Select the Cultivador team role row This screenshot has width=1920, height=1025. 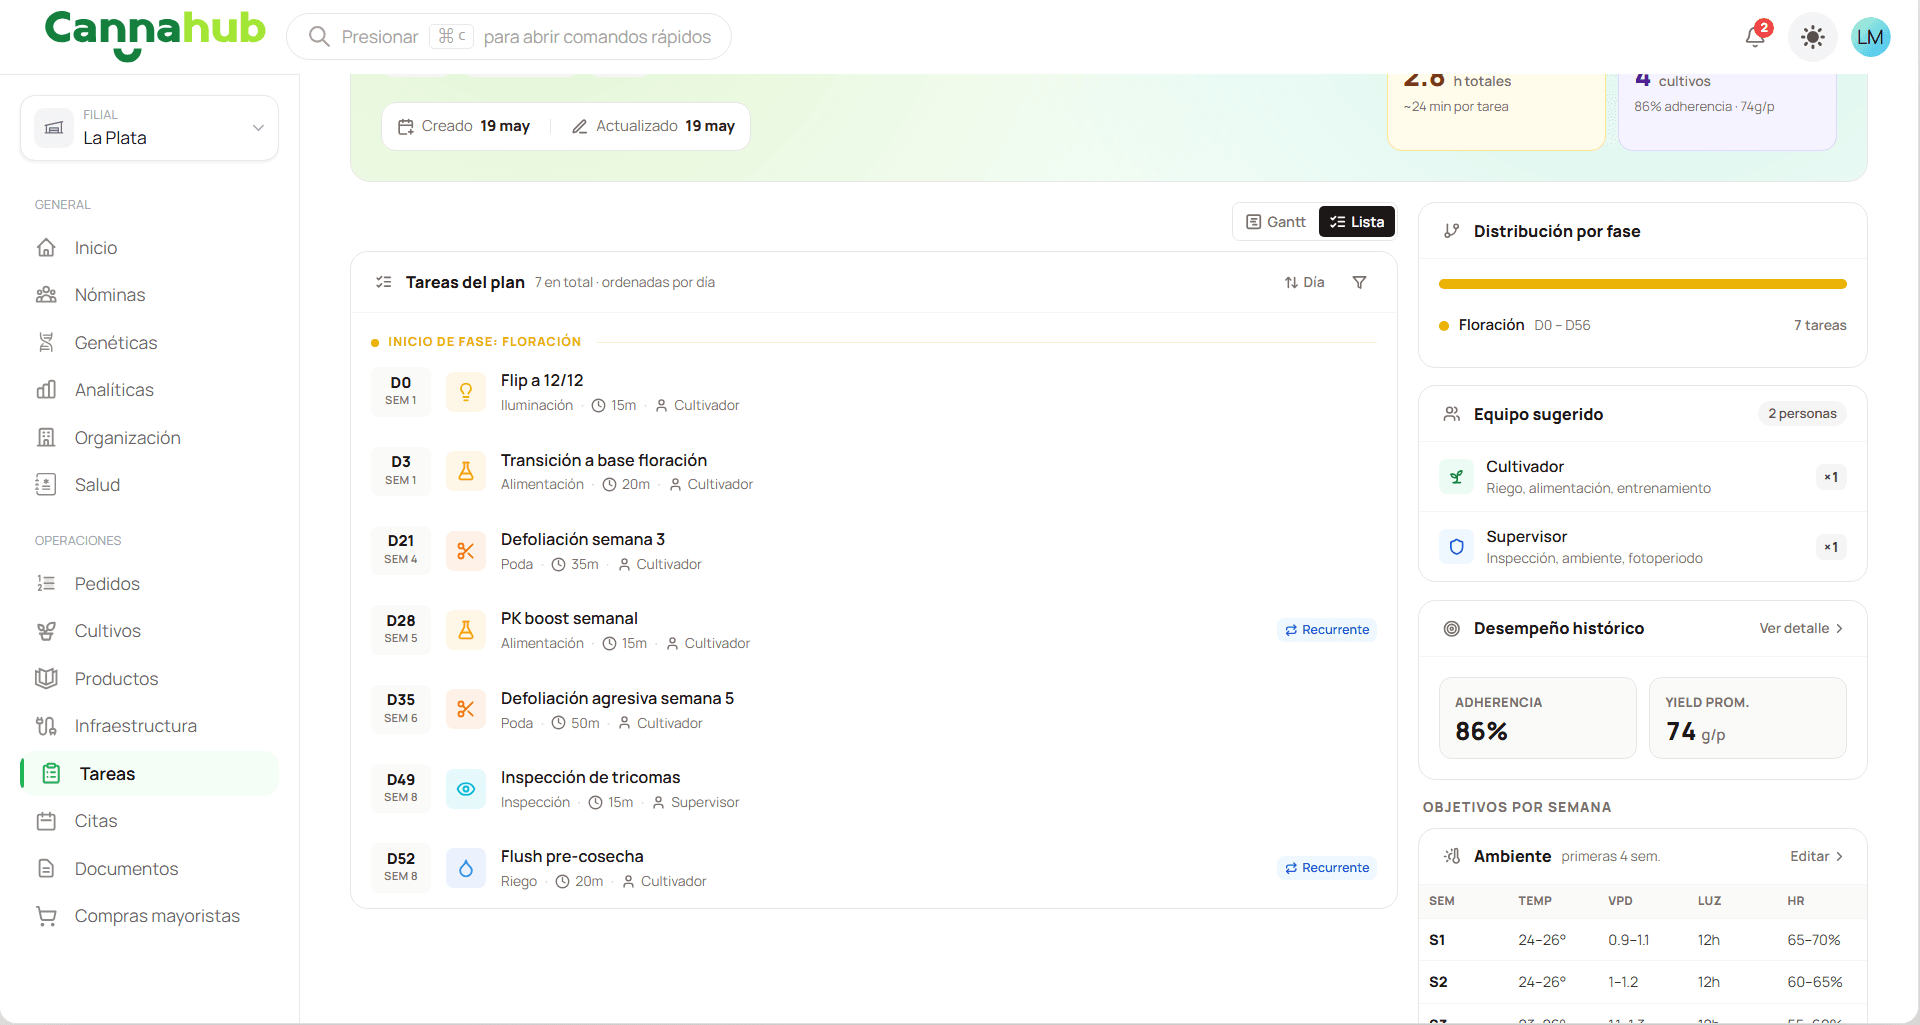[x=1642, y=477]
